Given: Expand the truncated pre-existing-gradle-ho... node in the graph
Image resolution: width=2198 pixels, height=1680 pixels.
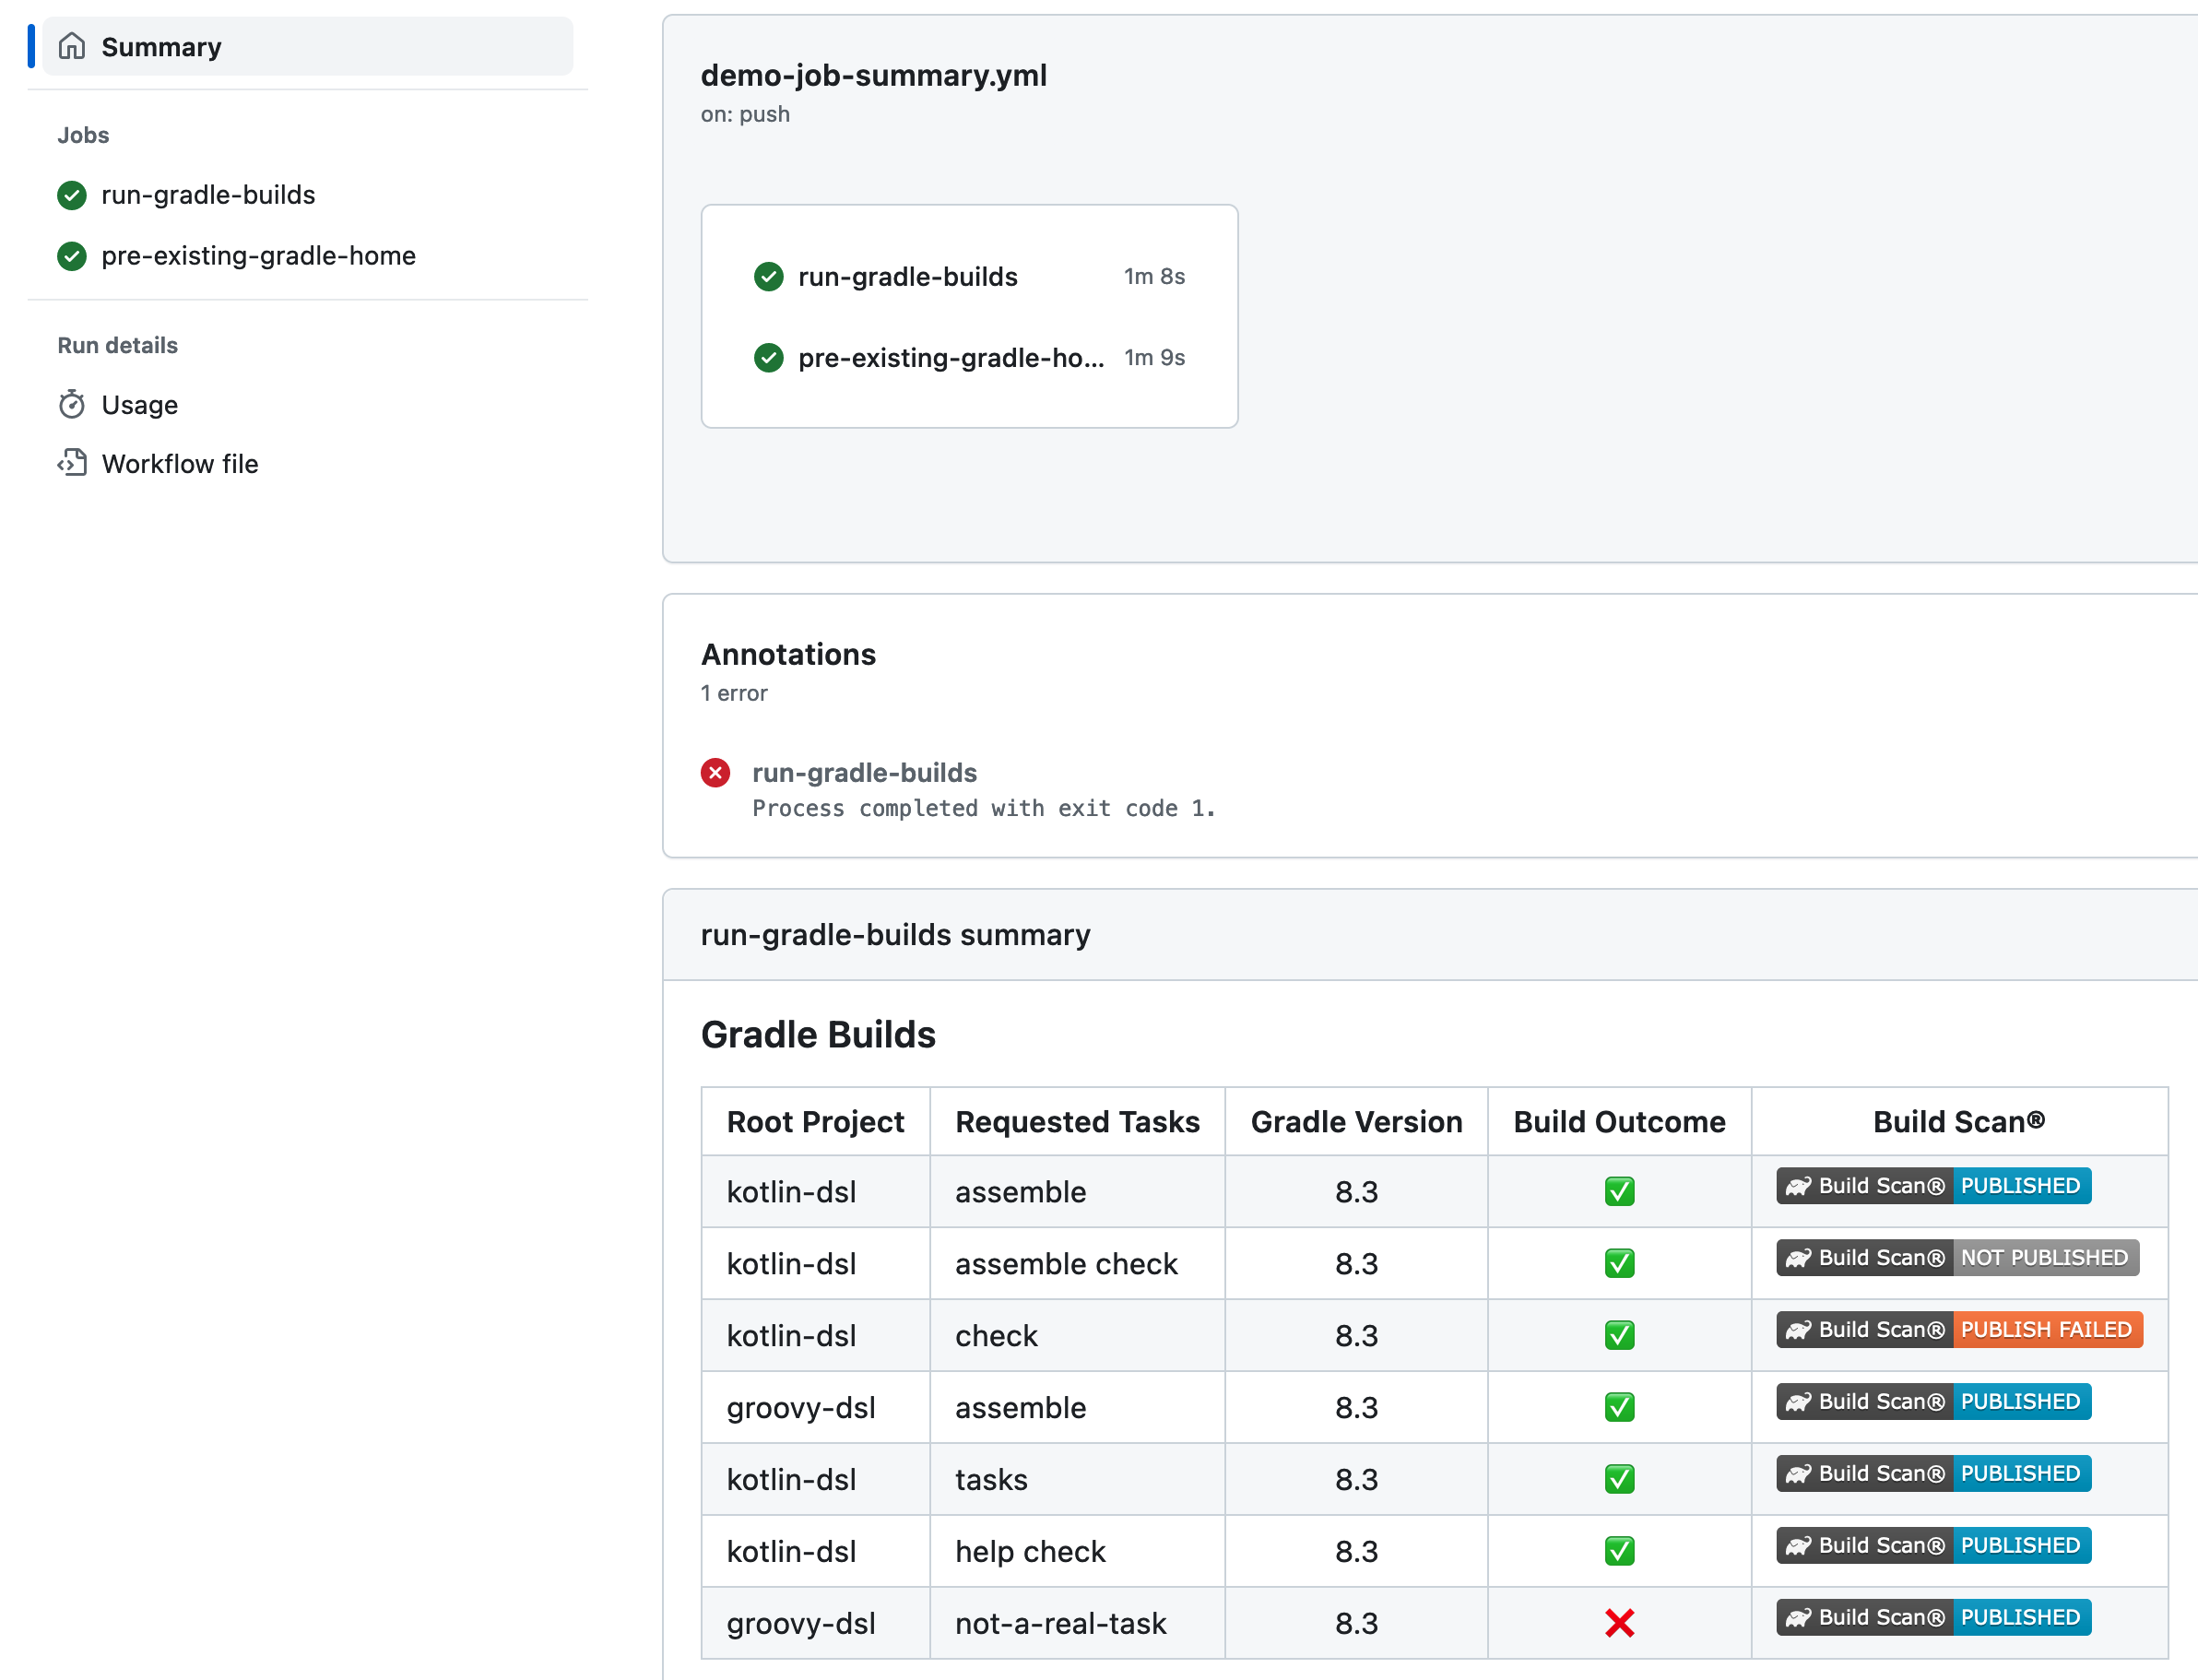Looking at the screenshot, I should 950,358.
